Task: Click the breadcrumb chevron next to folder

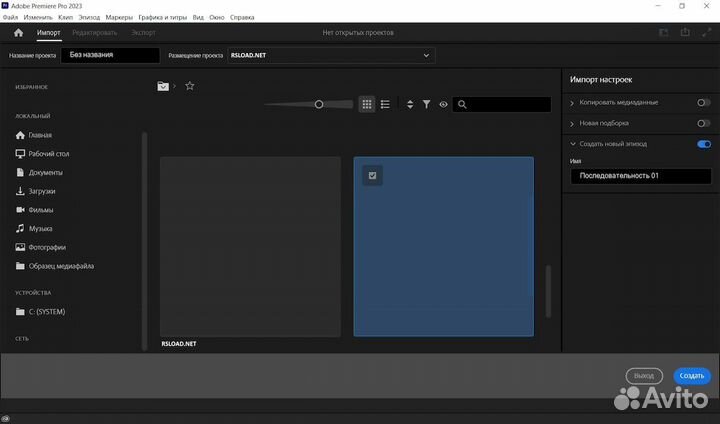Action: 174,86
